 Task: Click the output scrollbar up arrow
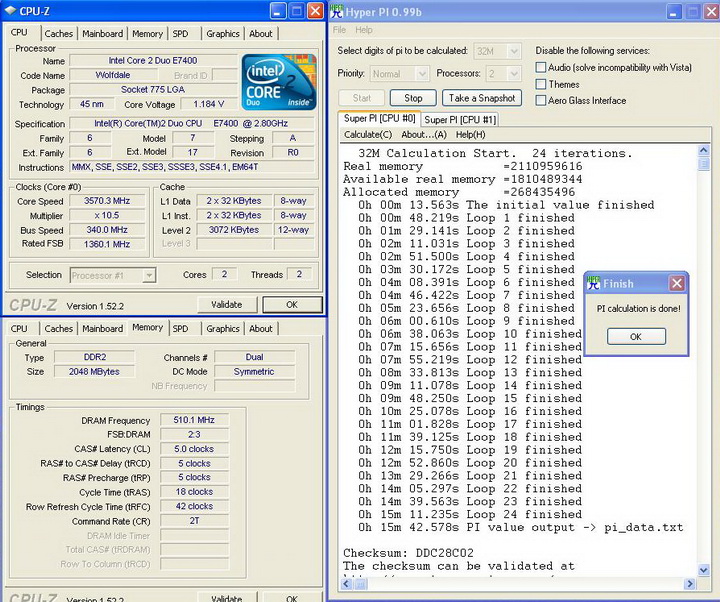point(704,149)
